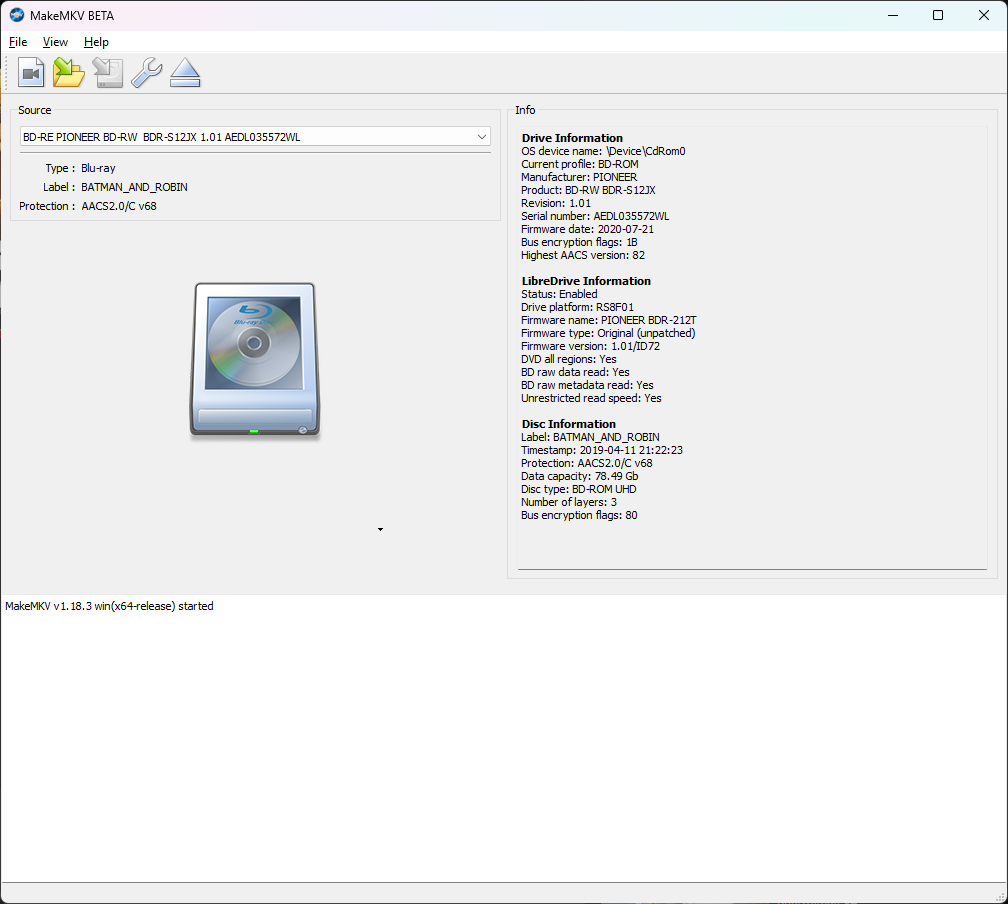Click the log message MakeMKV v1.18.3 started
The height and width of the screenshot is (904, 1008).
point(109,606)
